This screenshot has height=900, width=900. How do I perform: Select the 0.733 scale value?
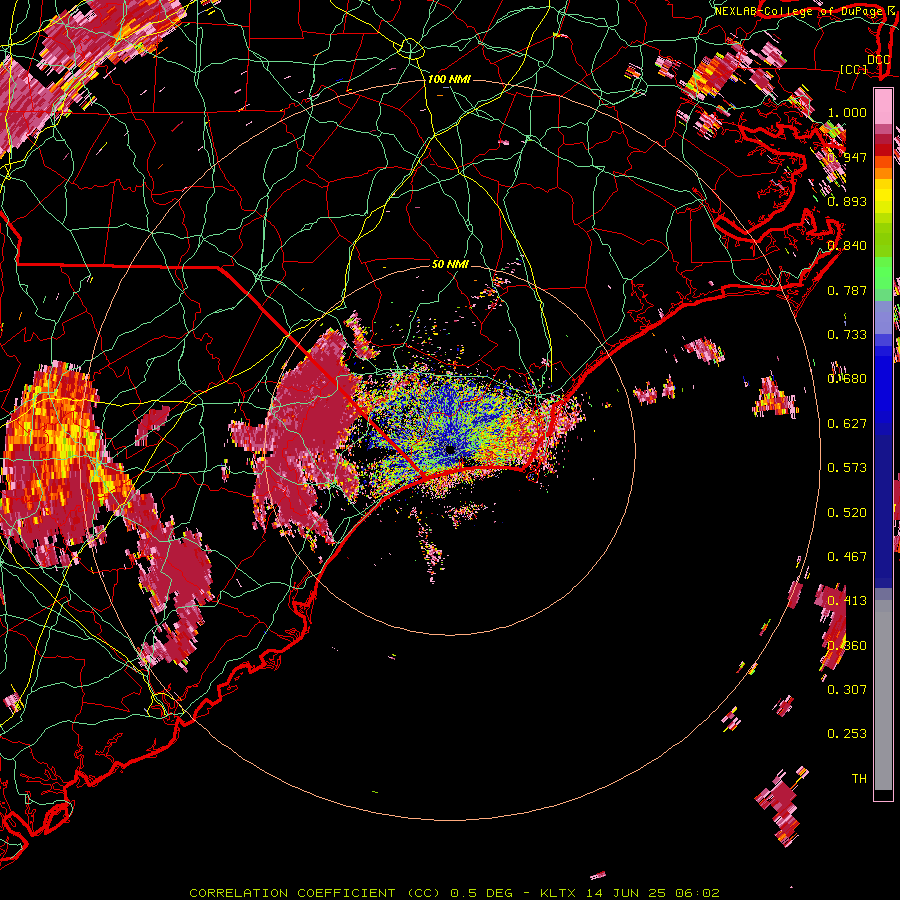(x=847, y=335)
